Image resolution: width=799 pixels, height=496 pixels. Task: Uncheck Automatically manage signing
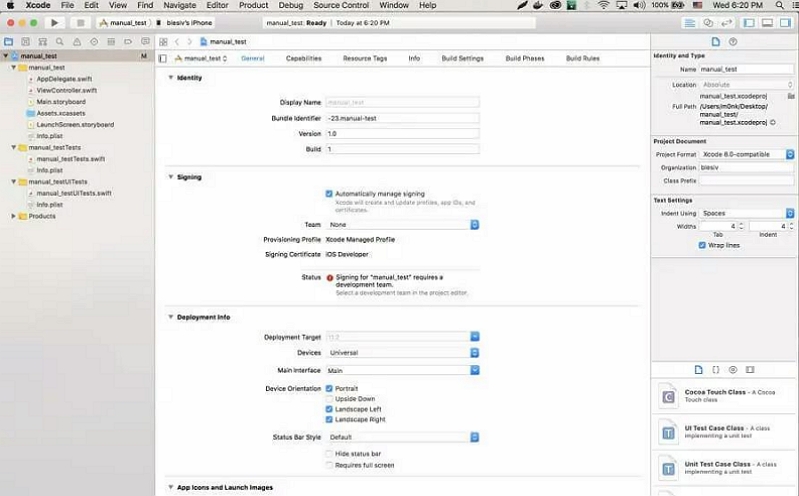click(x=329, y=194)
